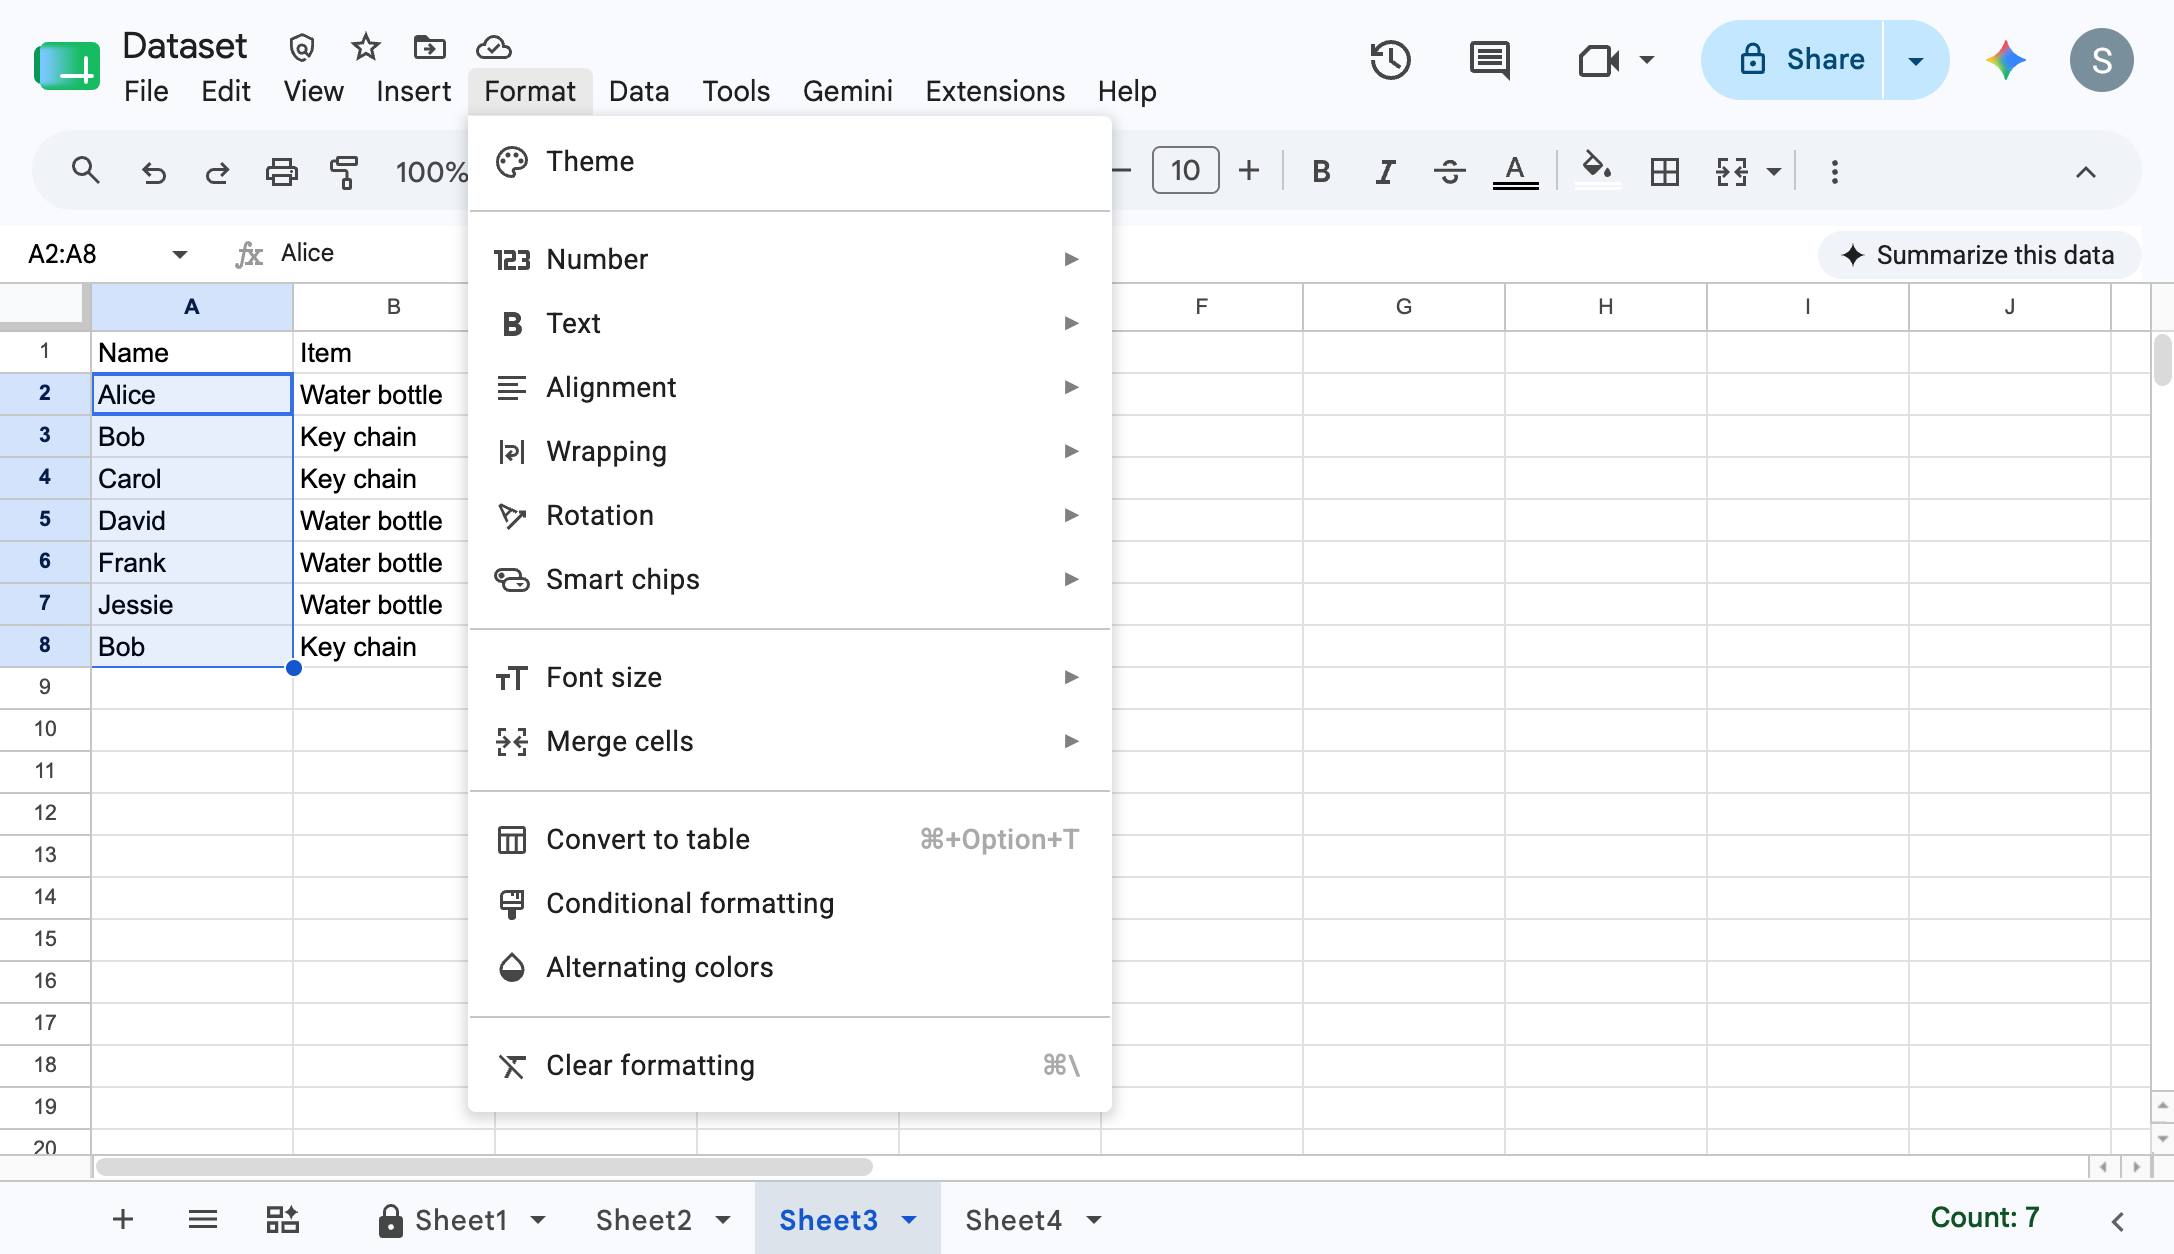Screen dimensions: 2174x1254
Task: Open the Data menu
Action: [x=639, y=91]
